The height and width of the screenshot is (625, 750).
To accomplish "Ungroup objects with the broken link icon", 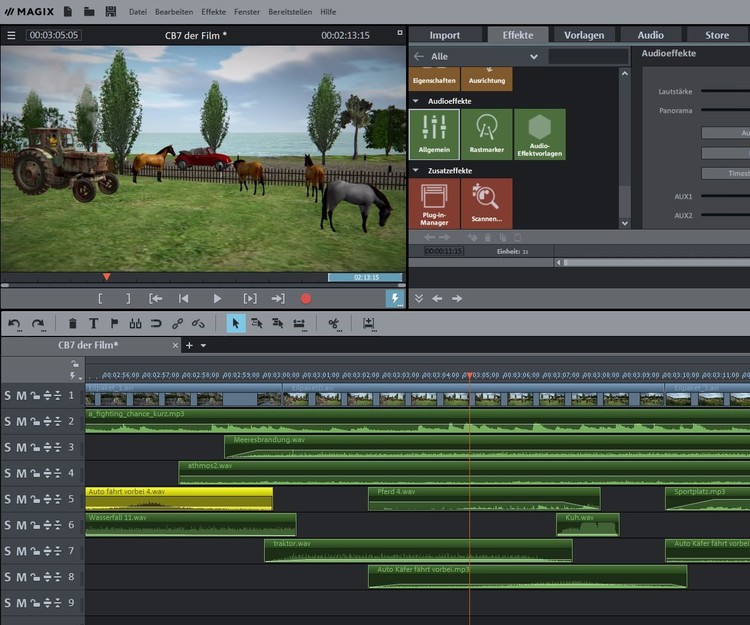I will coord(198,324).
